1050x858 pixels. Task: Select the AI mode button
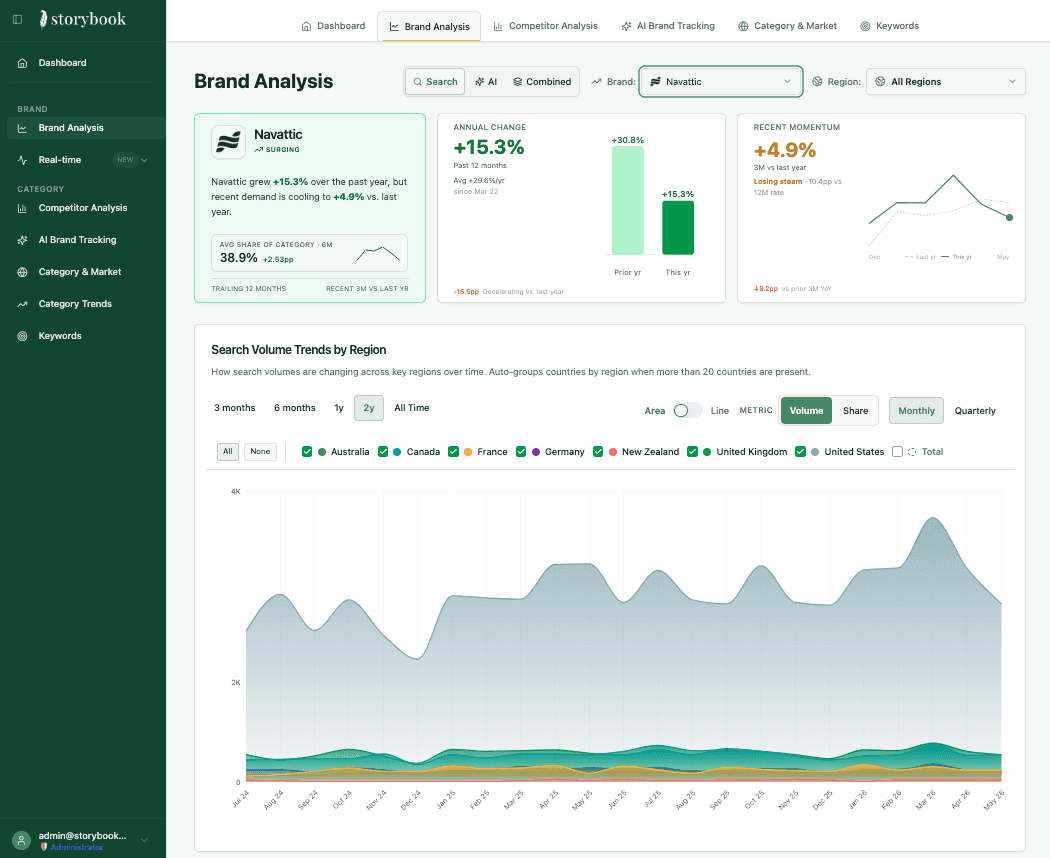point(486,82)
